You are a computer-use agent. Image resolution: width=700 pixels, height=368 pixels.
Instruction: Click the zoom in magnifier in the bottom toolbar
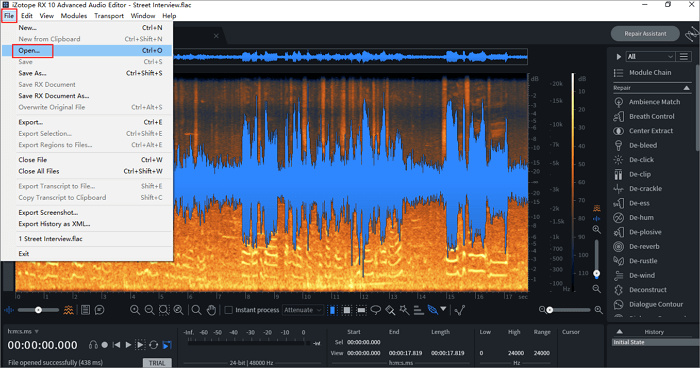tap(135, 309)
